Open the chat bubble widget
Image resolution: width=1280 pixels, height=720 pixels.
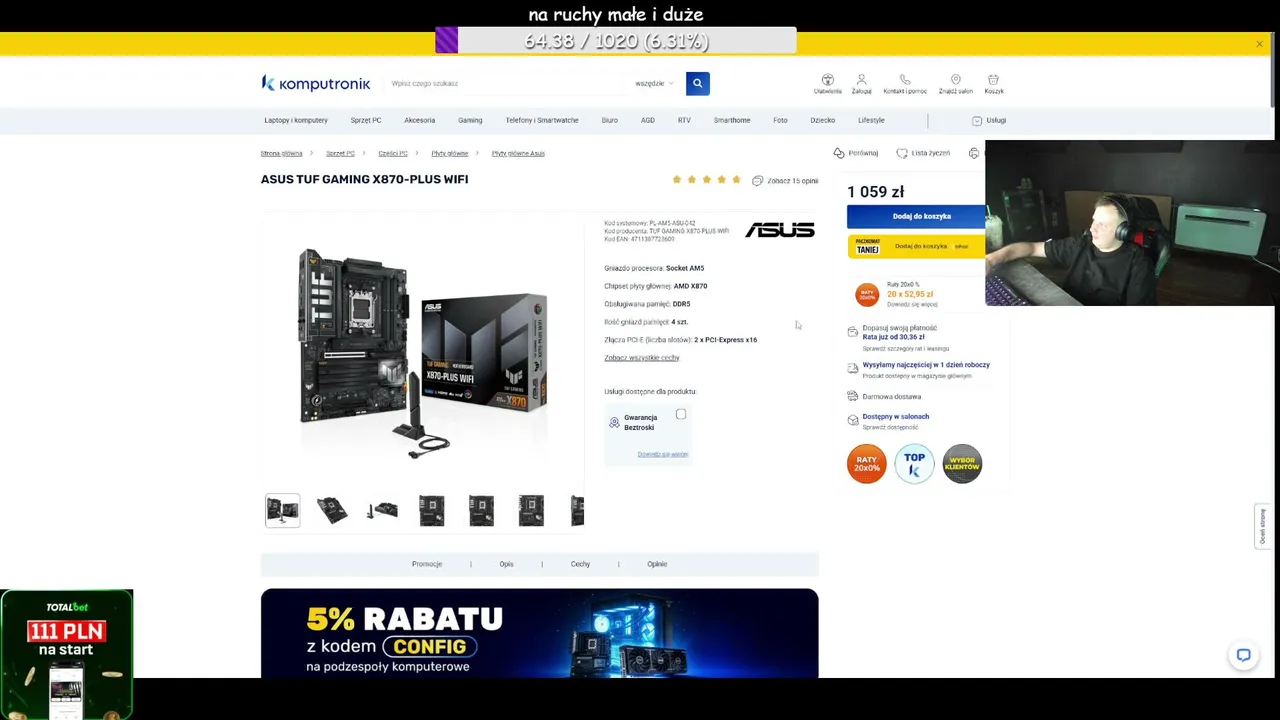pyautogui.click(x=1243, y=655)
